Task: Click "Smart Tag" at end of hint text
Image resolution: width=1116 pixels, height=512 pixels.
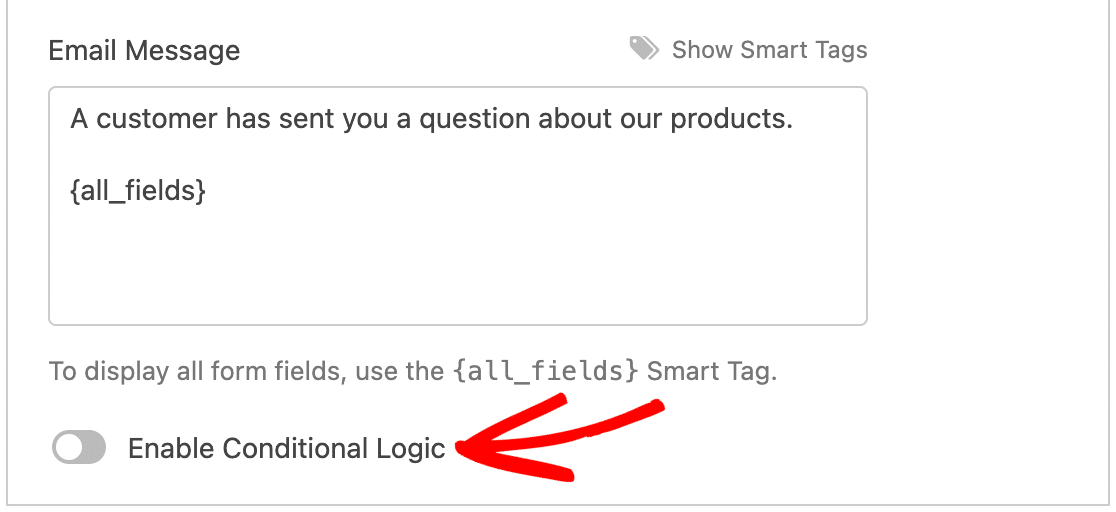Action: click(x=710, y=373)
